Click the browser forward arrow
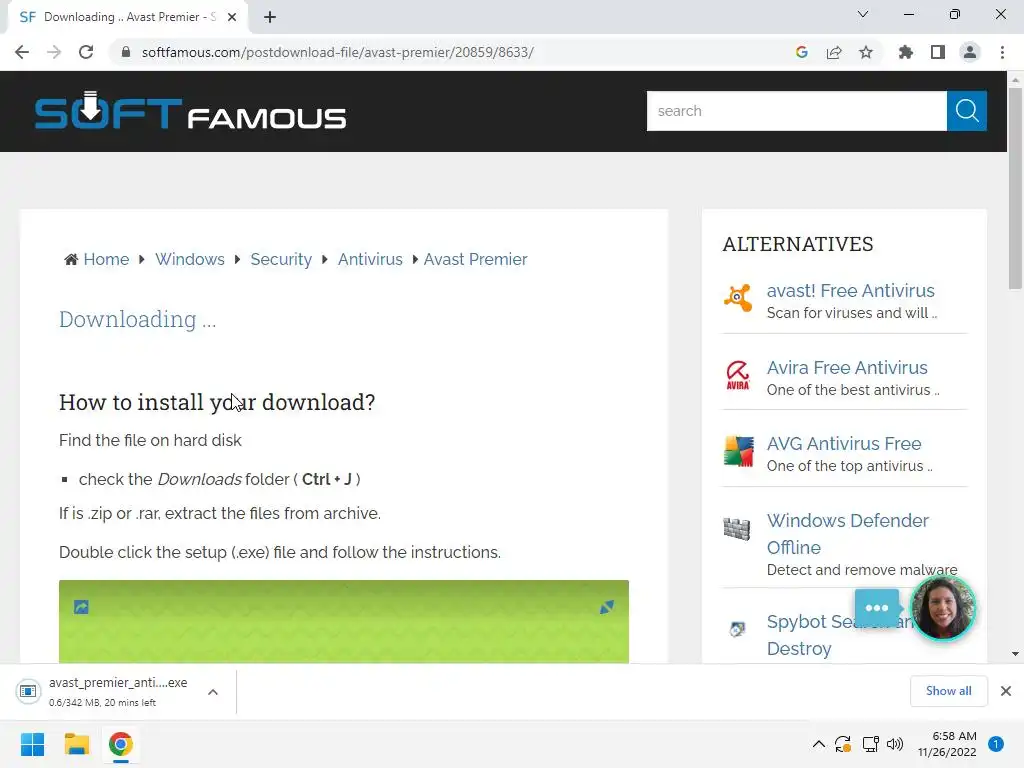The height and width of the screenshot is (768, 1024). coord(54,52)
